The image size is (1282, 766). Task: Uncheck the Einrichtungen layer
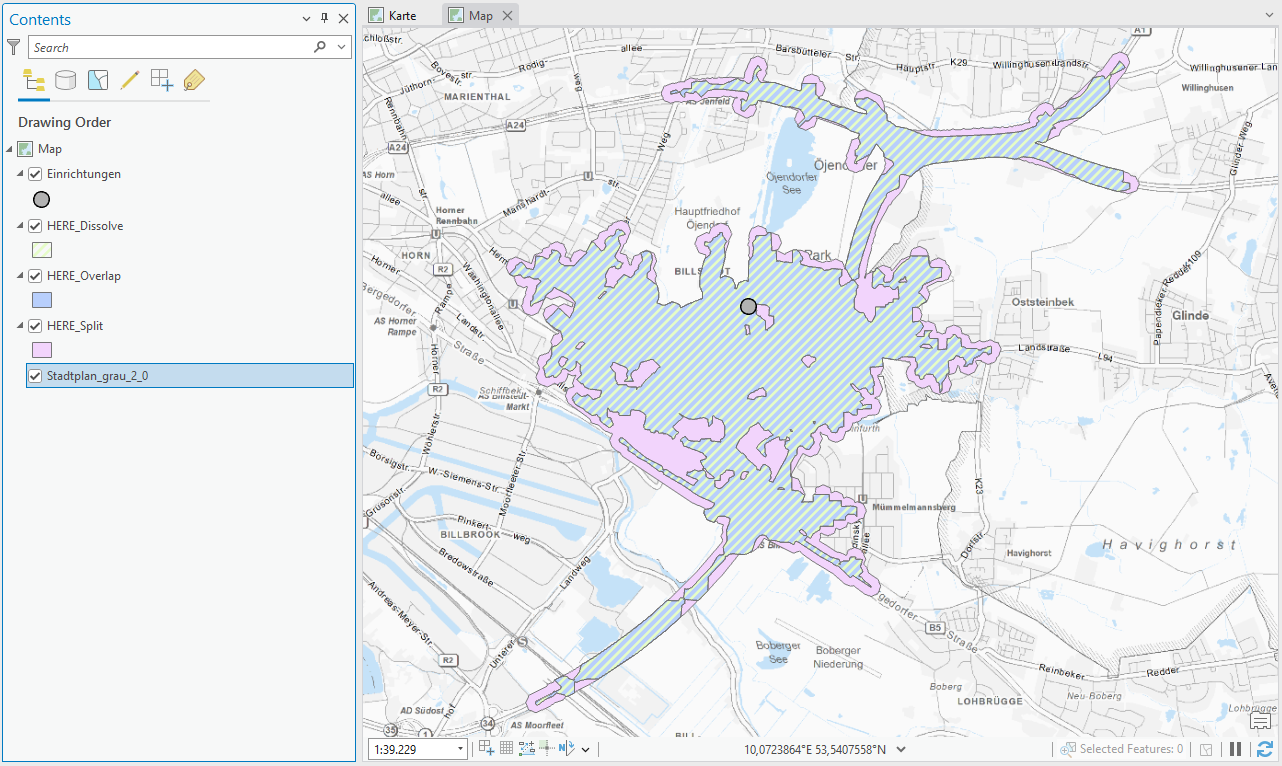pyautogui.click(x=35, y=174)
